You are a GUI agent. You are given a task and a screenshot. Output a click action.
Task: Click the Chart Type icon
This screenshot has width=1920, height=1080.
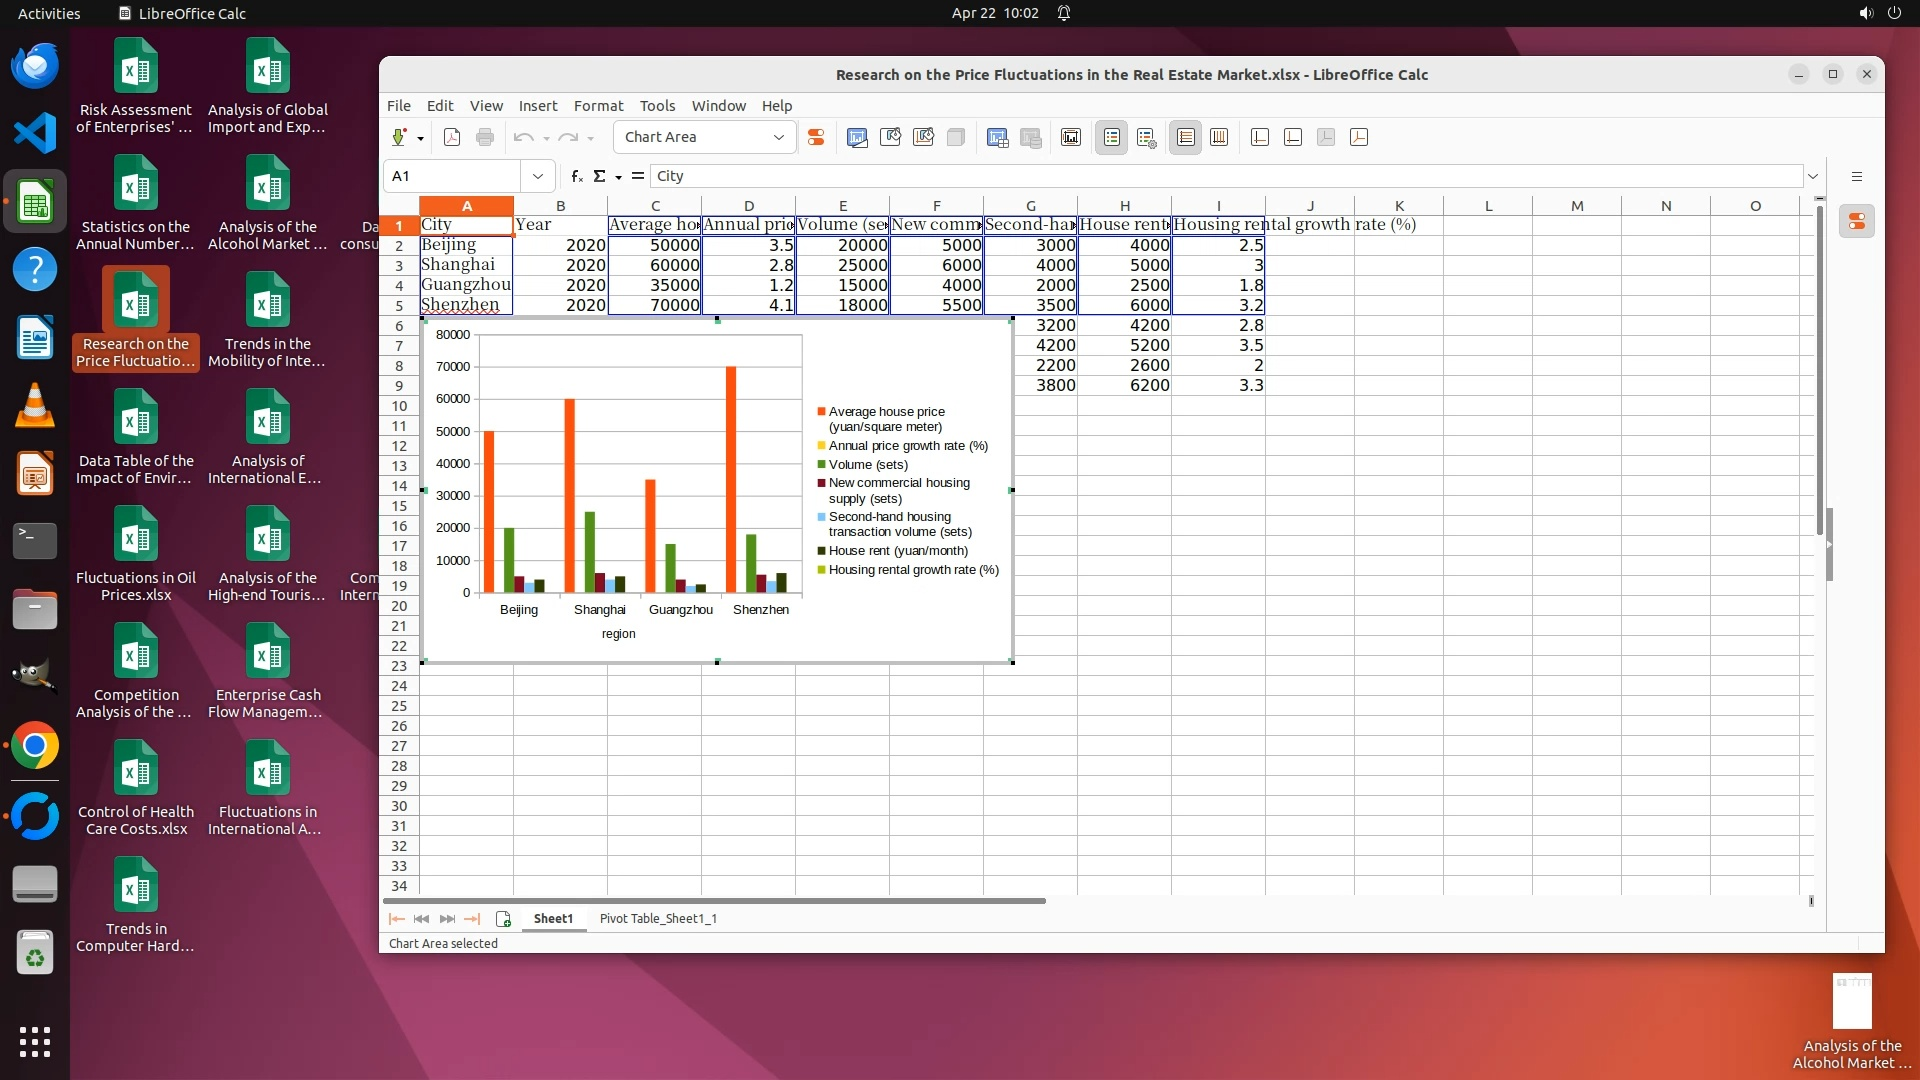coord(857,138)
